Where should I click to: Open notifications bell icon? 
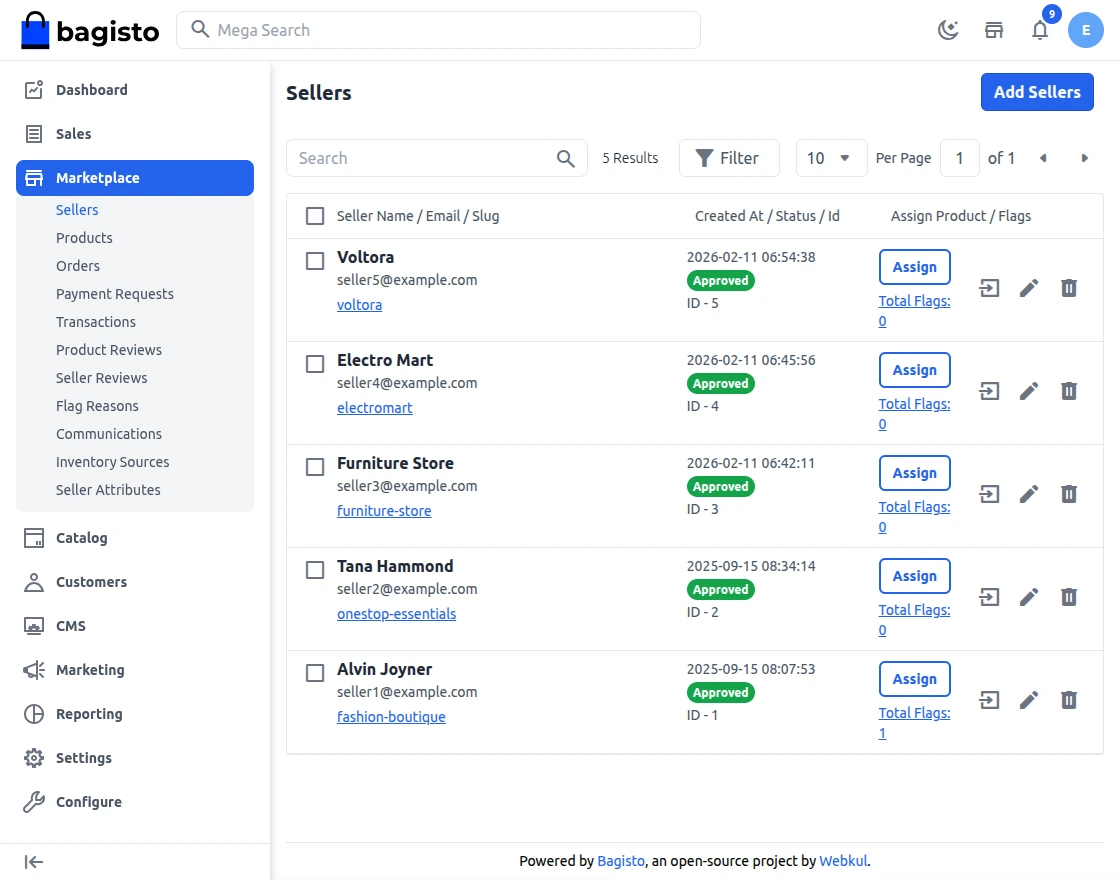click(x=1040, y=30)
